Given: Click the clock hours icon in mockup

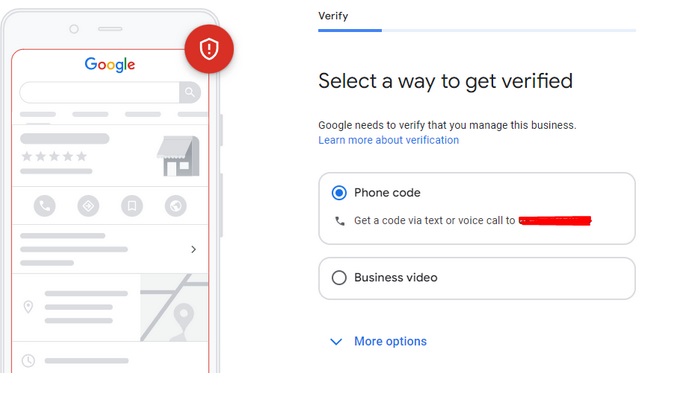Looking at the screenshot, I should [28, 361].
